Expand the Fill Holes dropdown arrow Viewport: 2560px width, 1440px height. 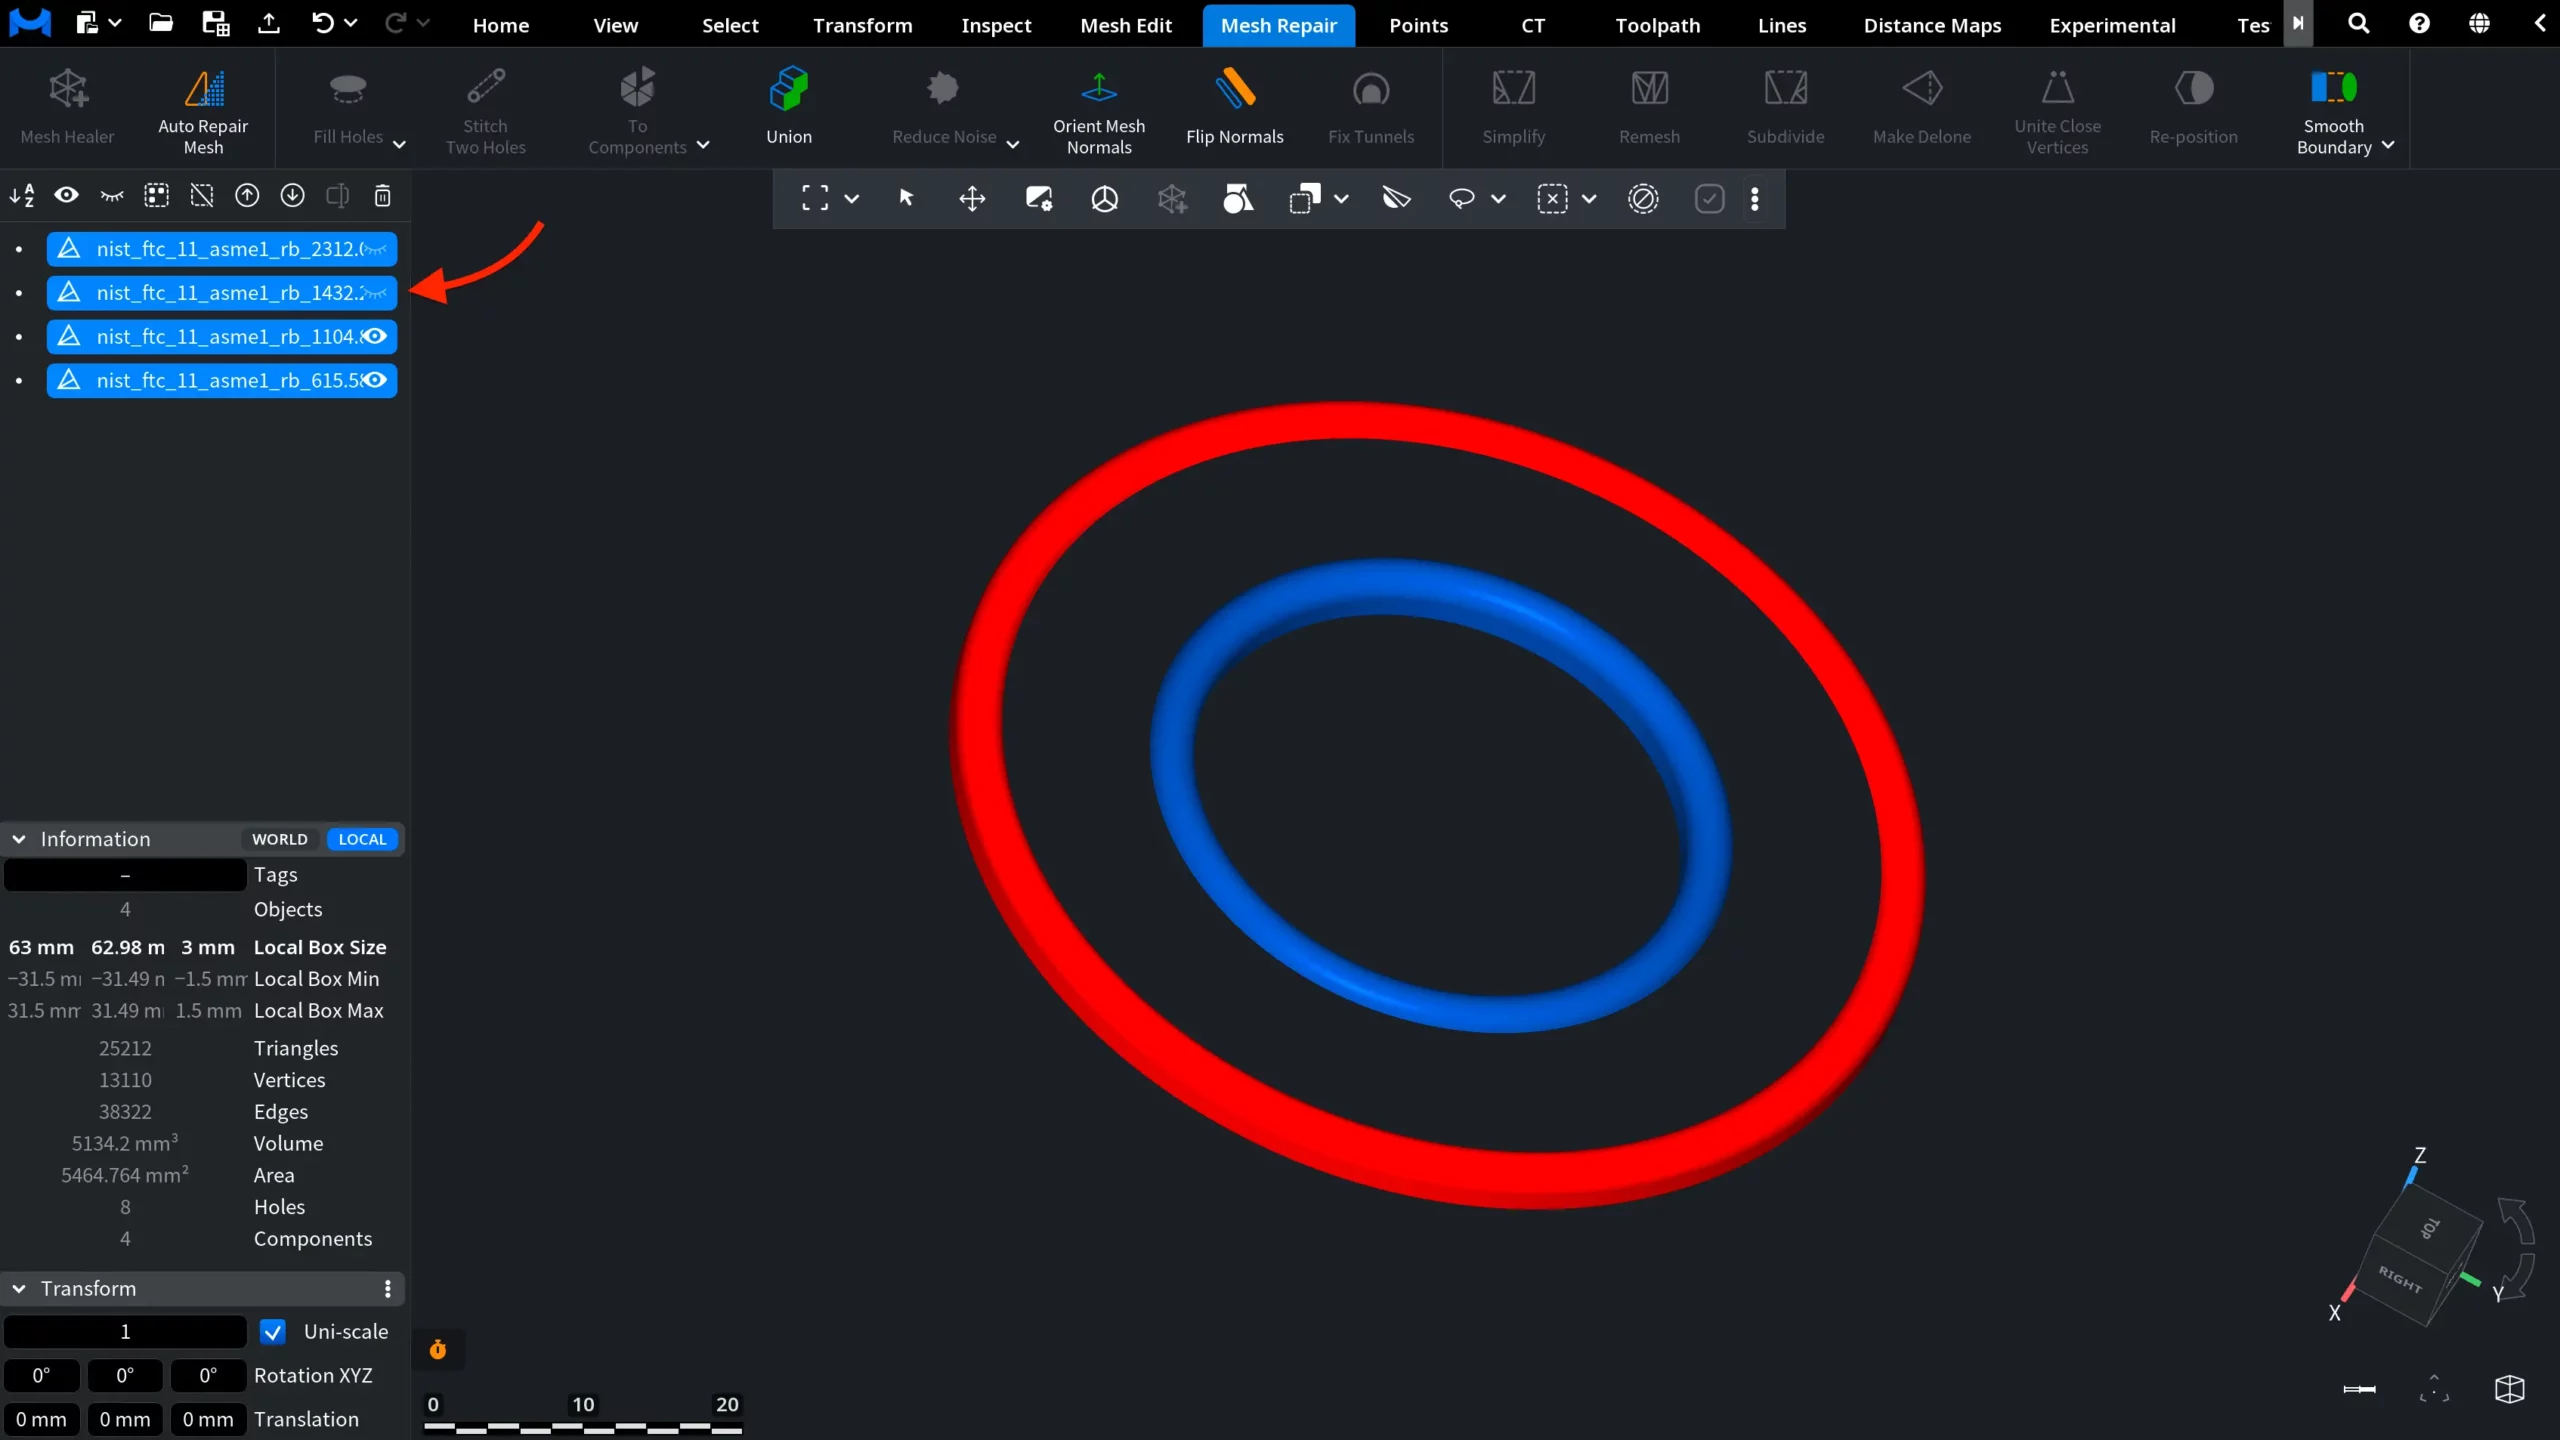pos(399,144)
